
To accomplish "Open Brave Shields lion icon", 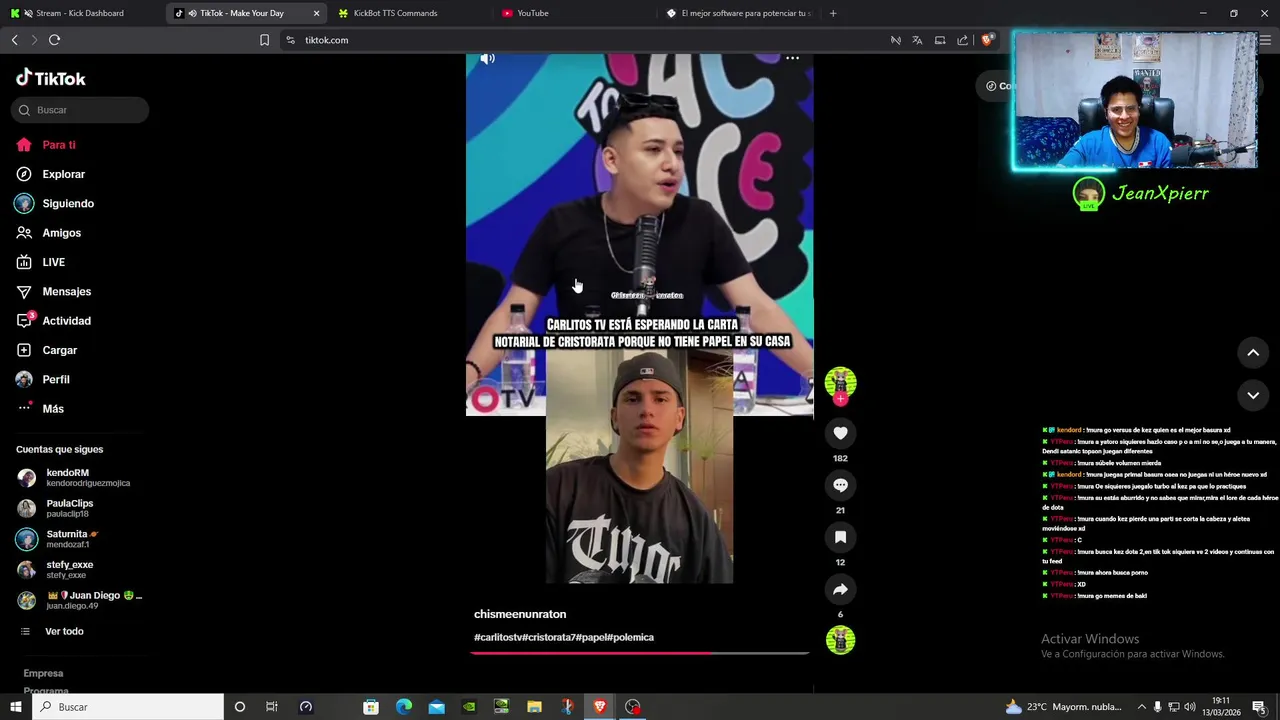I will pos(987,40).
